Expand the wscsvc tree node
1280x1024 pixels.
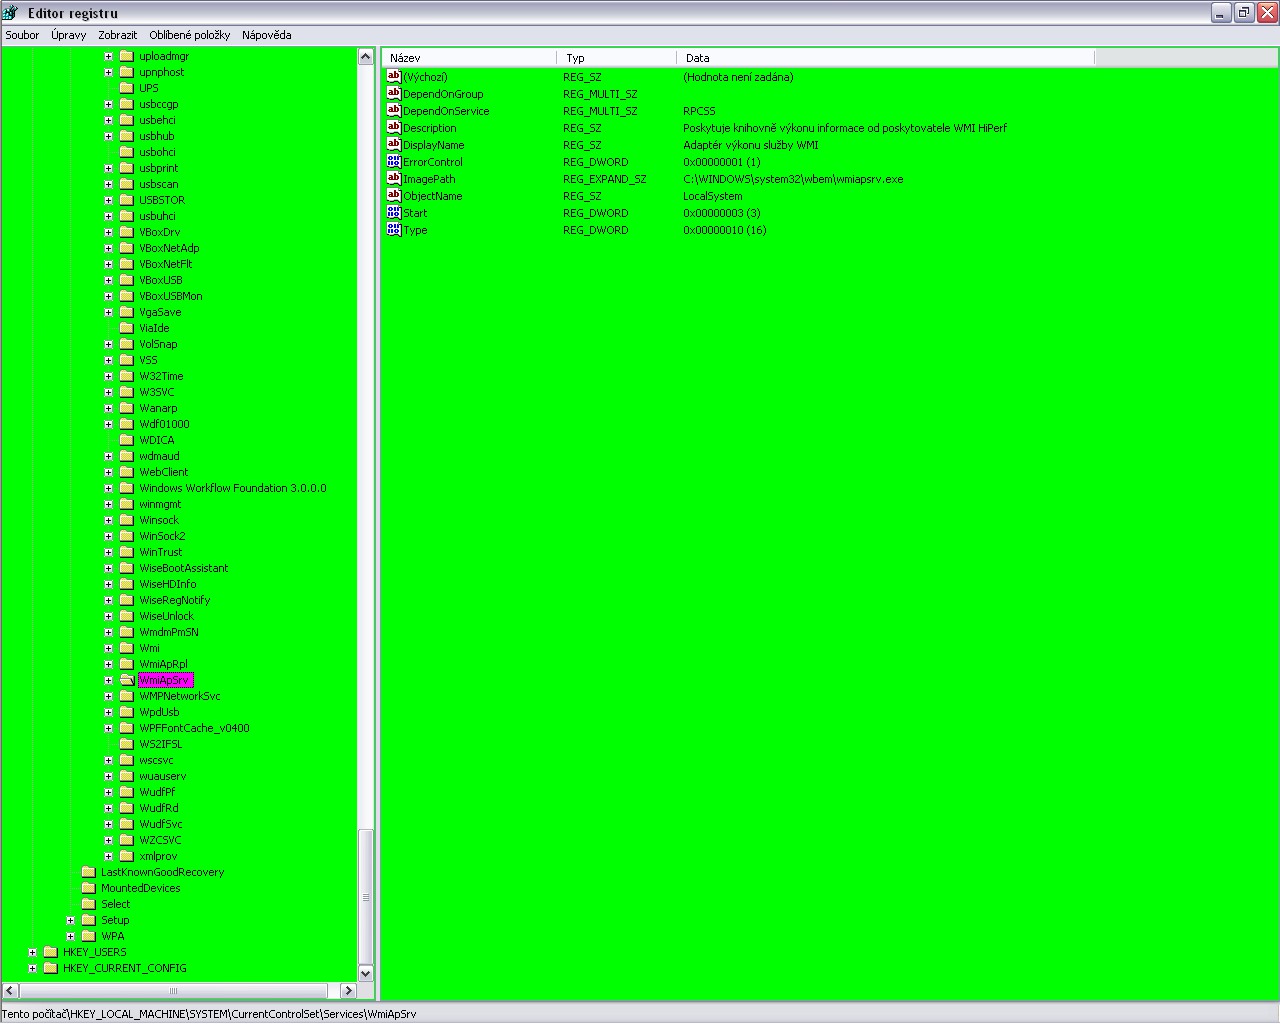click(x=109, y=760)
